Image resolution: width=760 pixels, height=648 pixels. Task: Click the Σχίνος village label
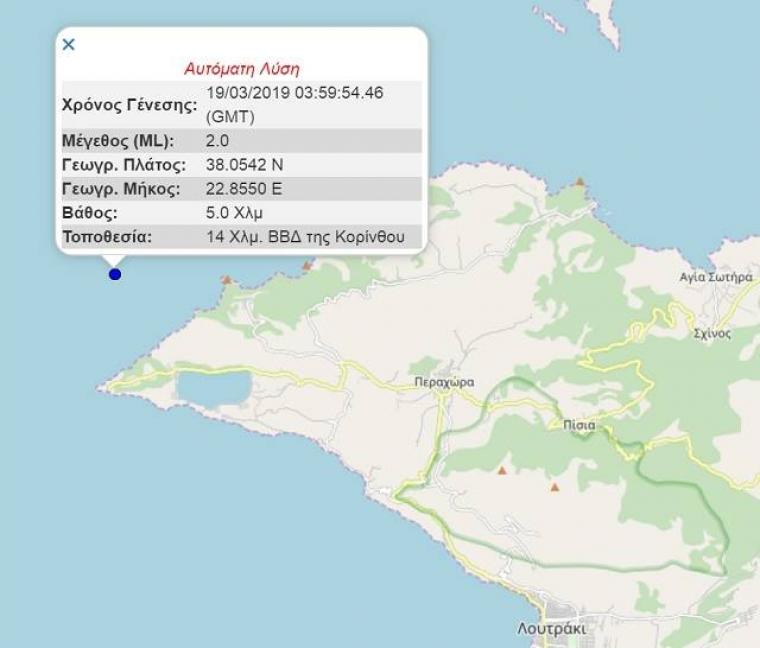coord(712,333)
